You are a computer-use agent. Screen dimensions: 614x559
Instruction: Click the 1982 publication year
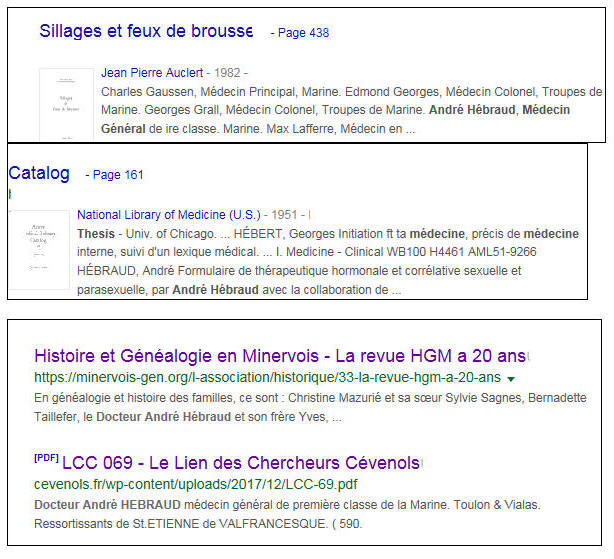227,73
